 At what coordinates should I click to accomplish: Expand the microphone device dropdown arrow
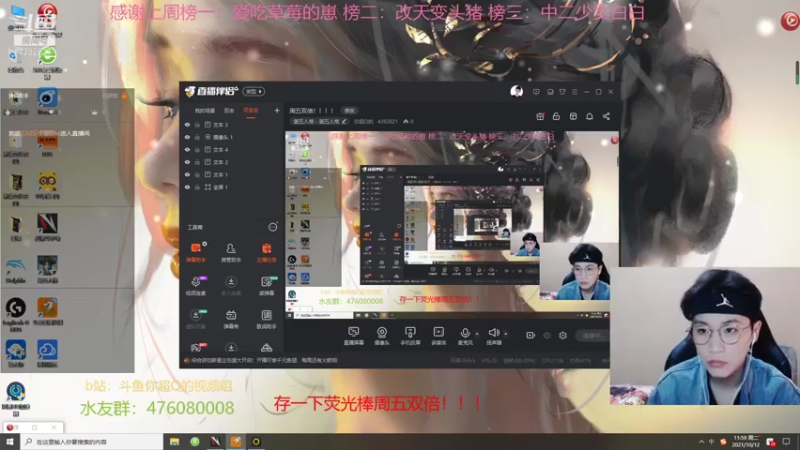coord(477,334)
